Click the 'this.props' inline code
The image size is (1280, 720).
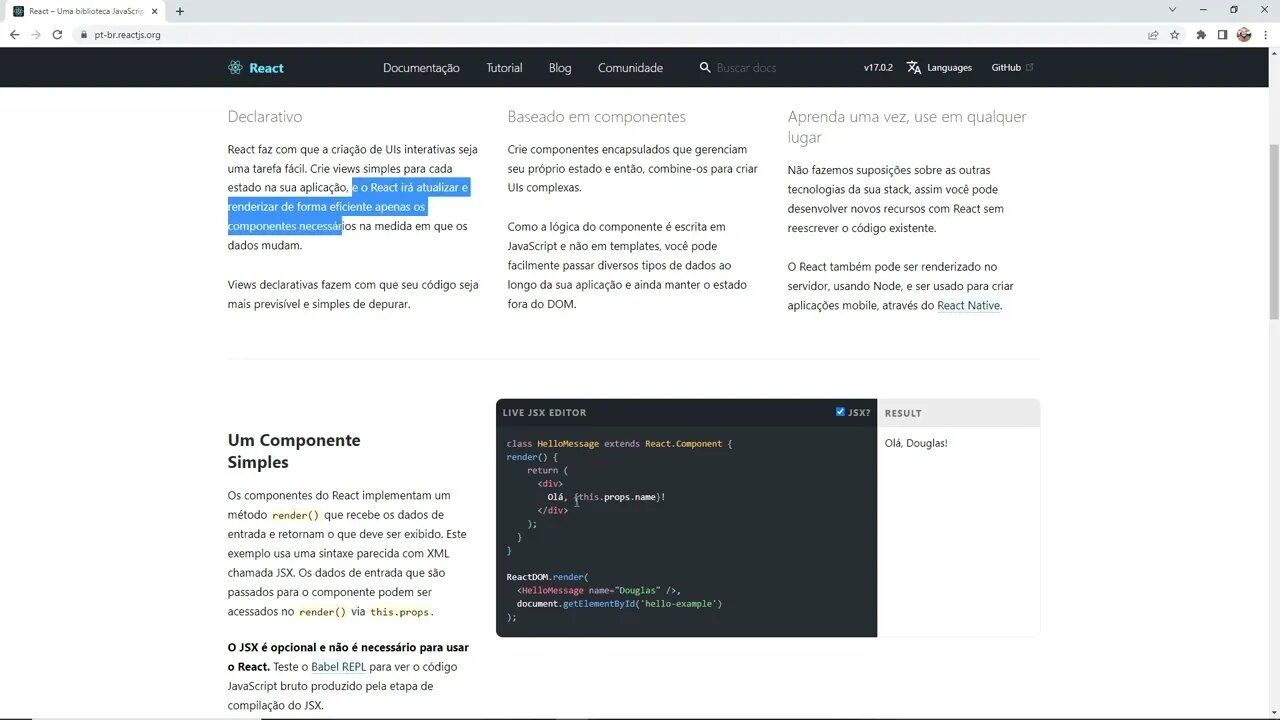pyautogui.click(x=401, y=612)
